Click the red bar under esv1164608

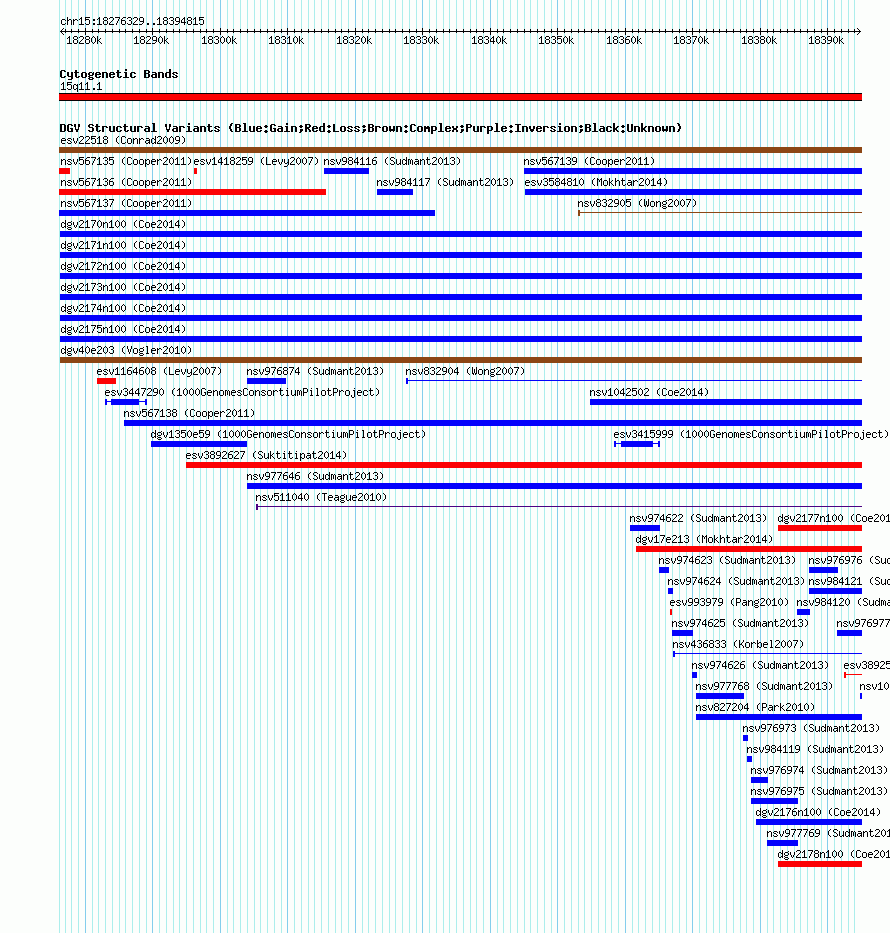coord(106,381)
